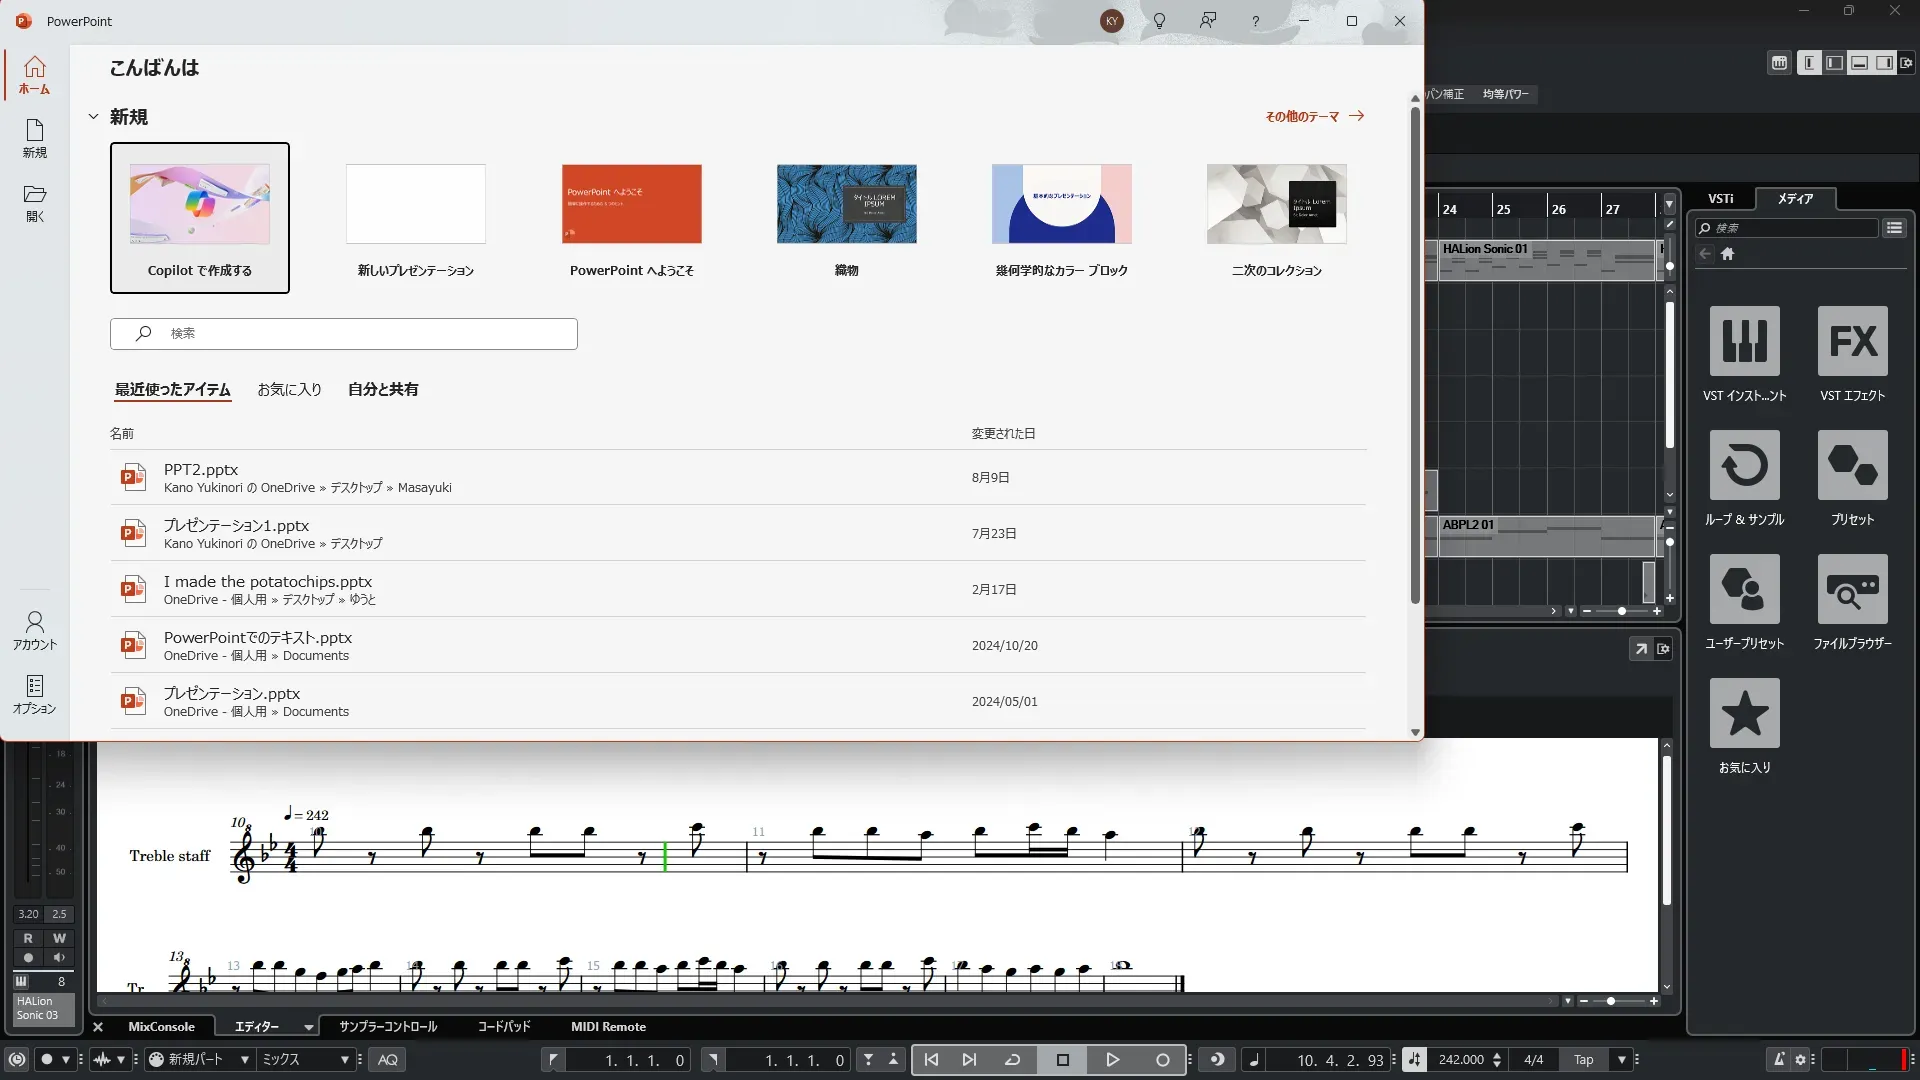This screenshot has width=1920, height=1080.
Task: Collapse the 新規 section chevron
Action: pos(93,117)
